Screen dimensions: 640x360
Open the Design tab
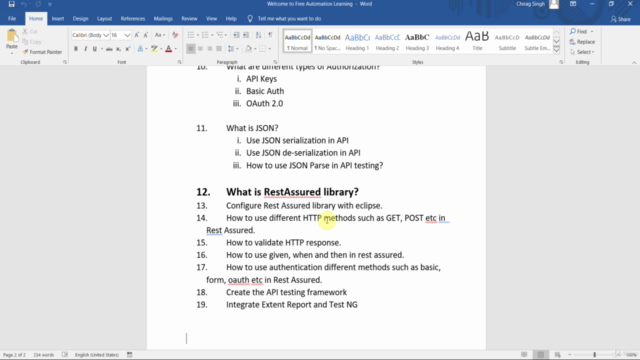tap(80, 19)
